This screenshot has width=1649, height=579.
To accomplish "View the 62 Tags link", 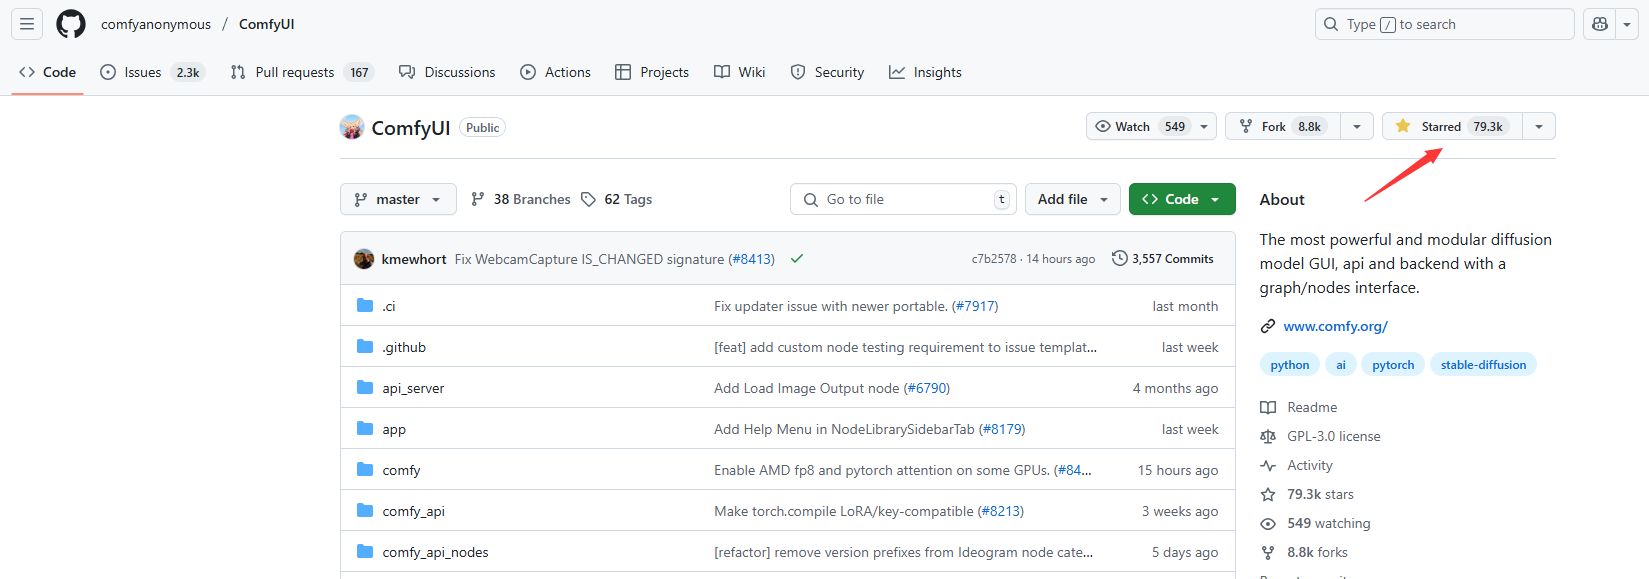I will [617, 199].
